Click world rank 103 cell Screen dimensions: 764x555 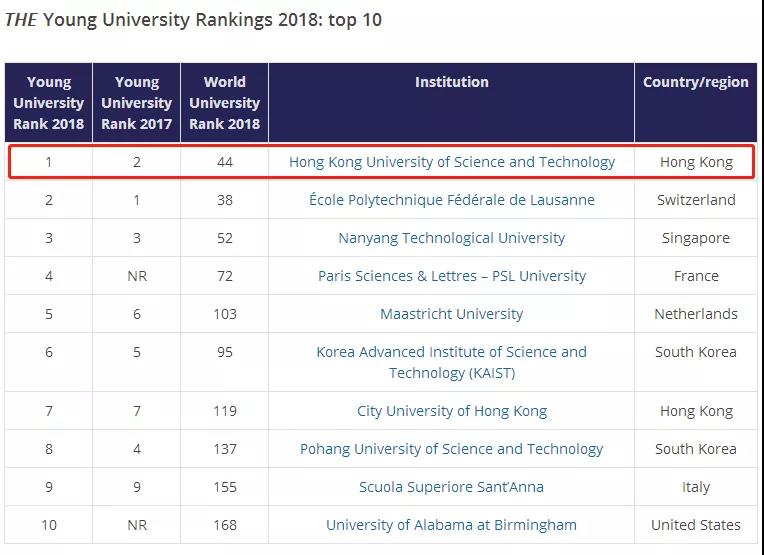point(225,314)
